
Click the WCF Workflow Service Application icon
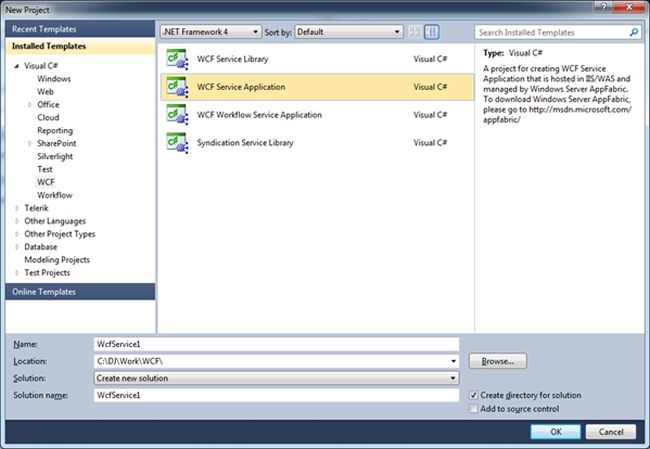click(177, 114)
